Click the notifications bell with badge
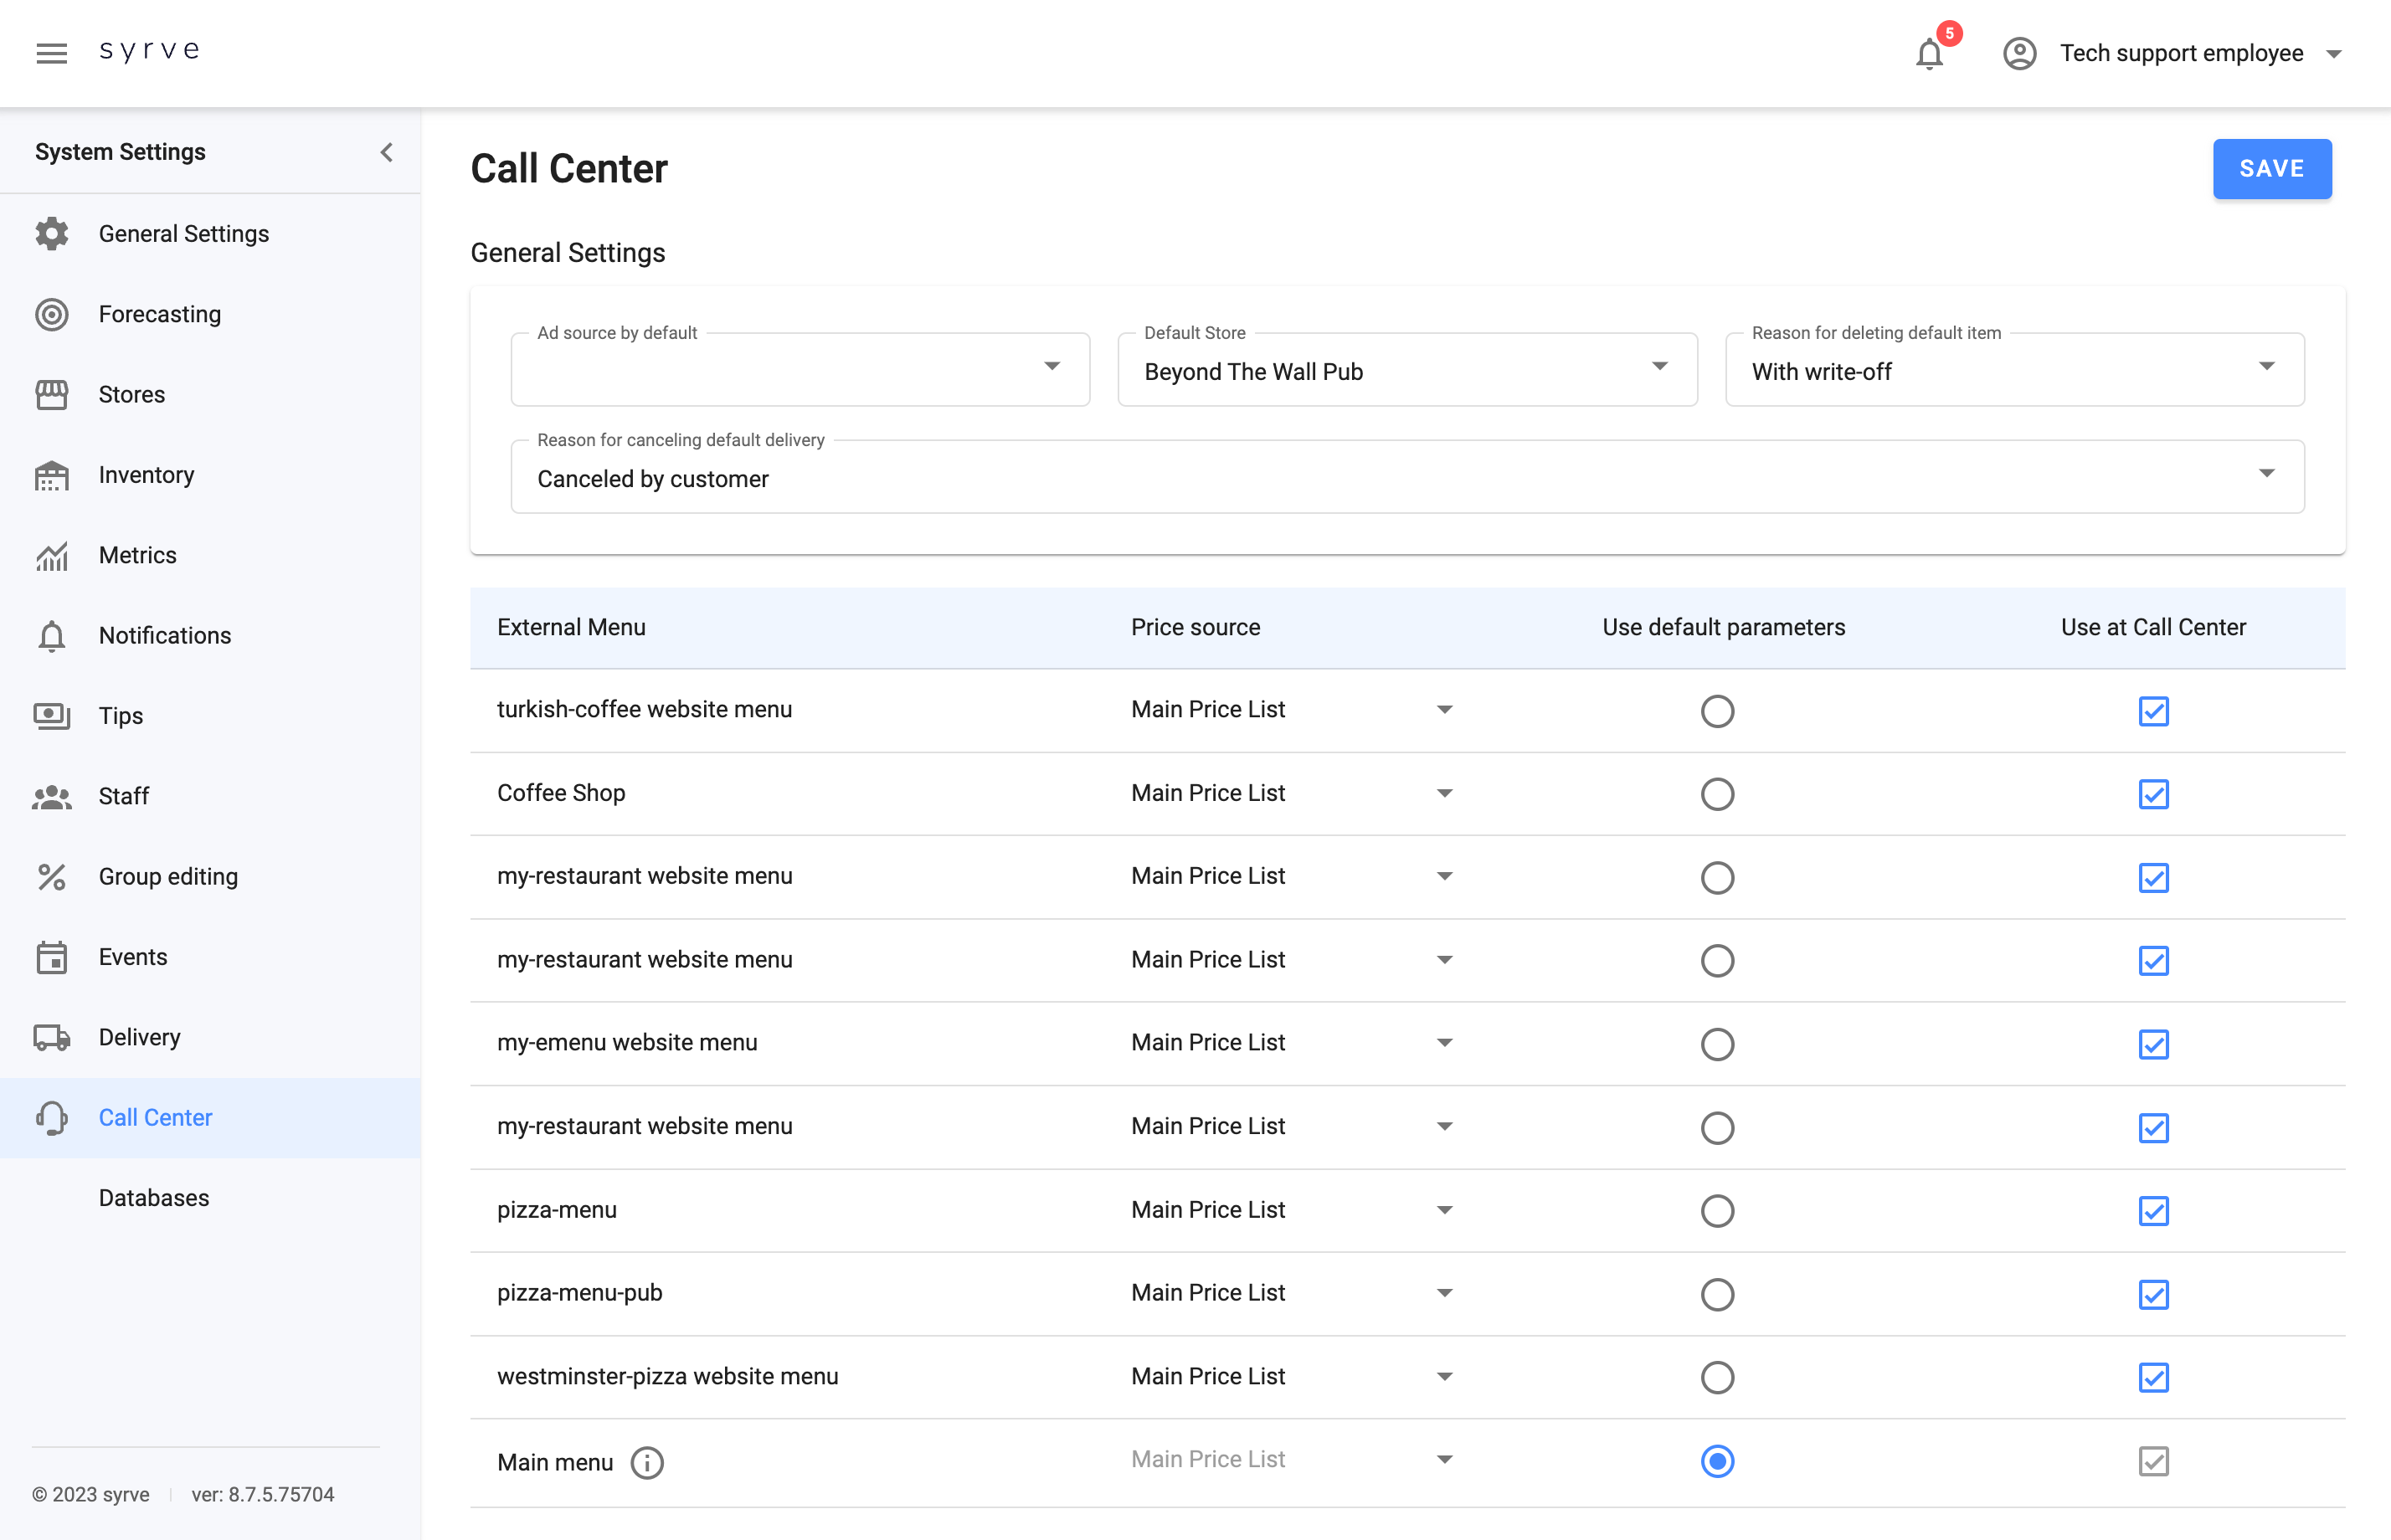The height and width of the screenshot is (1540, 2391). [1930, 53]
